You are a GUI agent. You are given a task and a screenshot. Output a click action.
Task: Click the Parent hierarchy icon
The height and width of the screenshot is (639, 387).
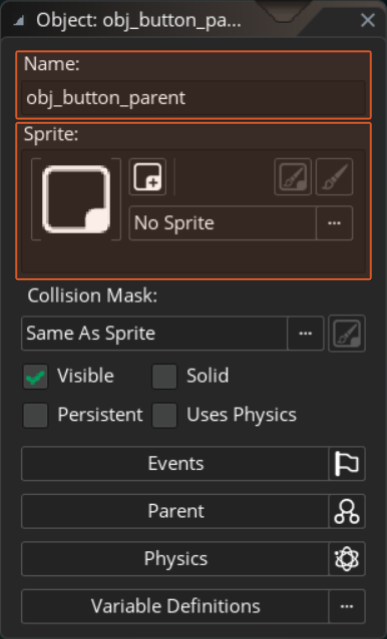[x=347, y=511]
